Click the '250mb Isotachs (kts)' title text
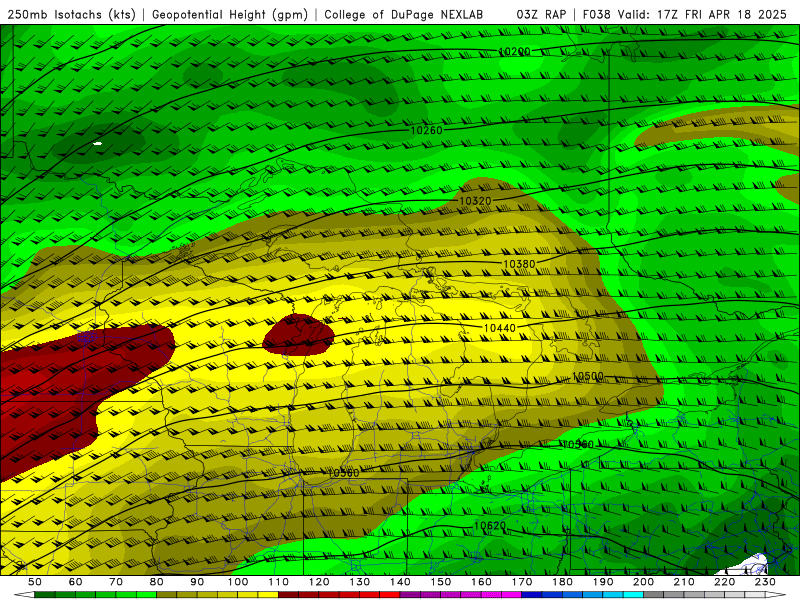Screen dimensions: 800x600 [71, 15]
